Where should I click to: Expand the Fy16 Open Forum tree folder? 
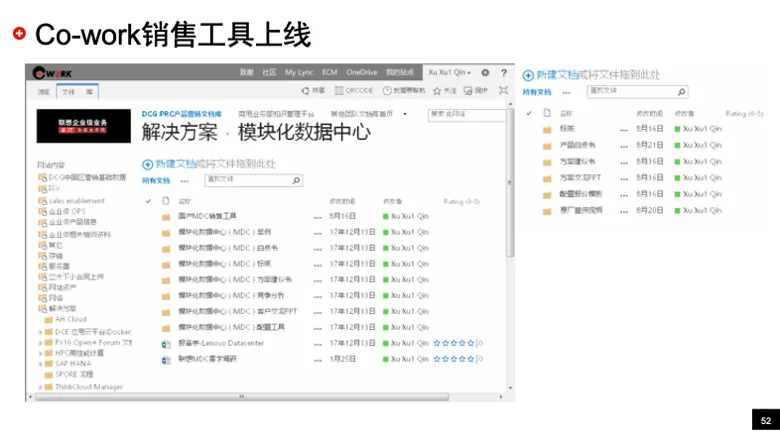[40, 343]
